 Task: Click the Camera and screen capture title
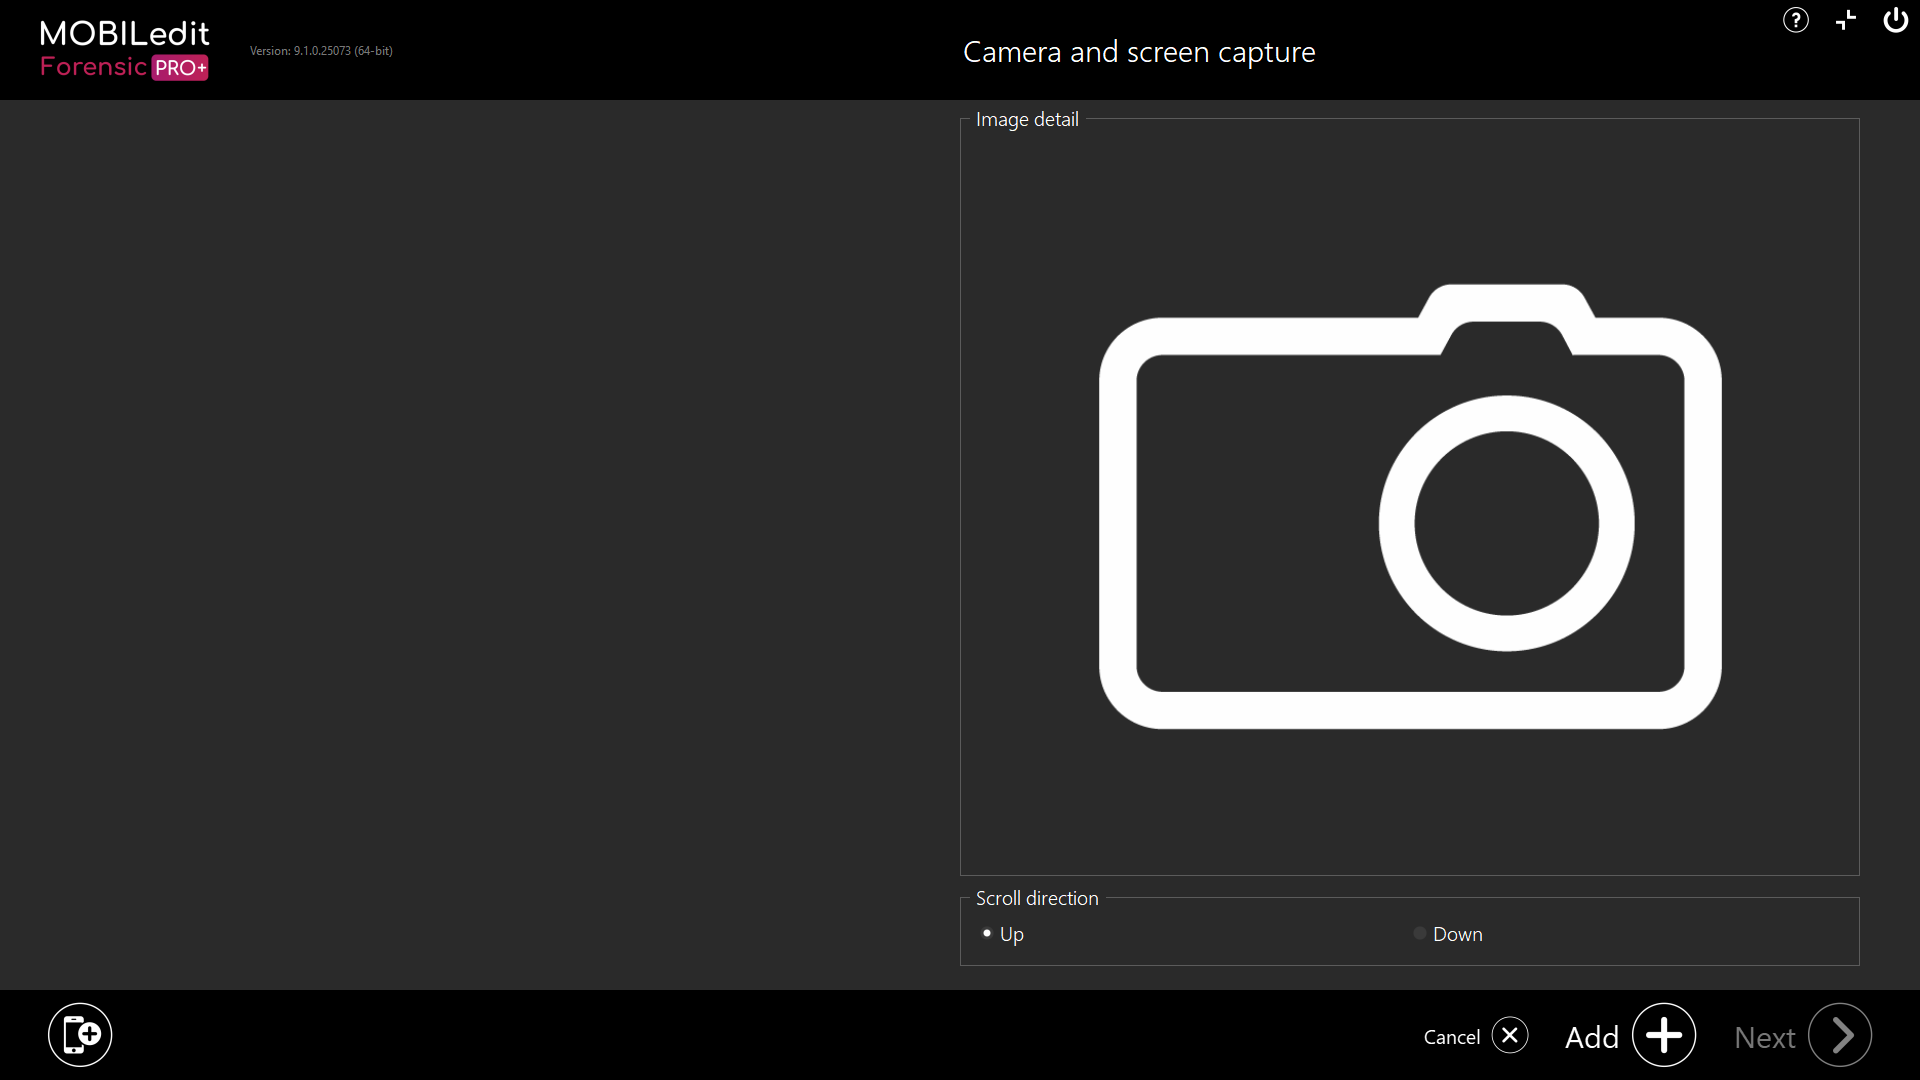[1139, 52]
